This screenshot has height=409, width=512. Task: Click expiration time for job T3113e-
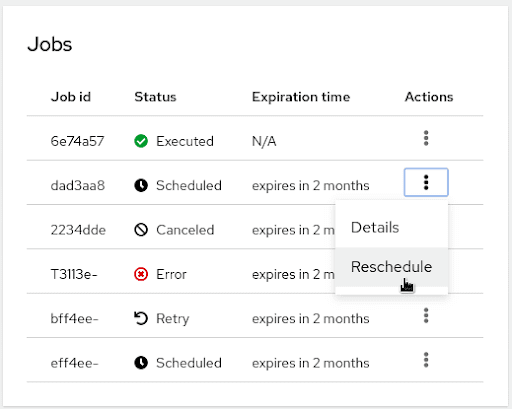click(293, 274)
